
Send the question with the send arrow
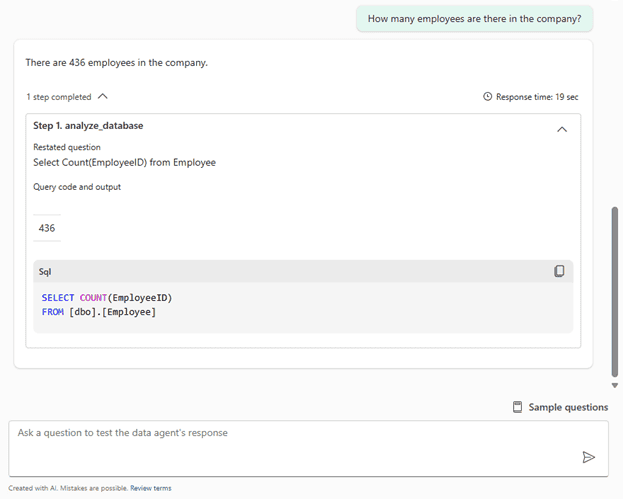(x=588, y=457)
